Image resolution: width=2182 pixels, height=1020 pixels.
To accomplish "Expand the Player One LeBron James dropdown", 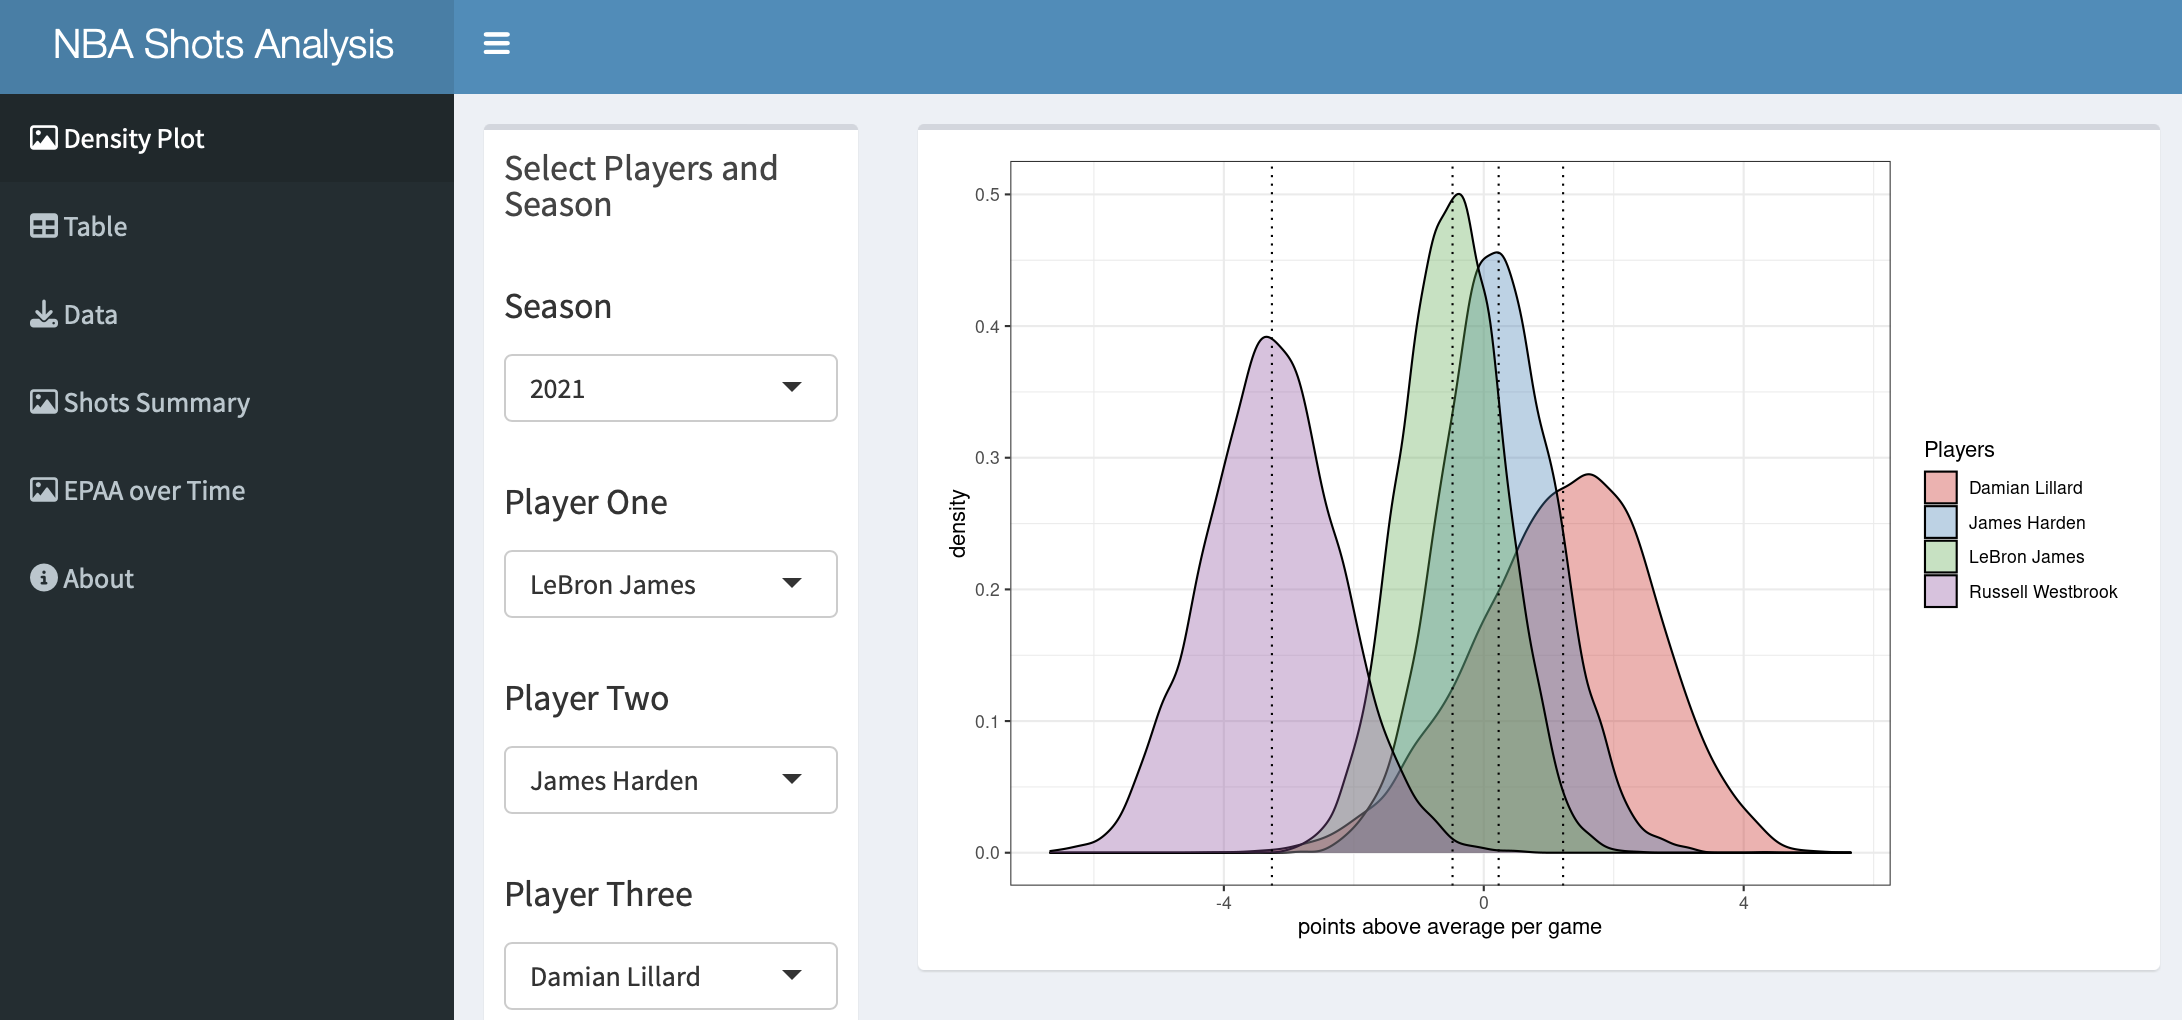I will (x=670, y=584).
